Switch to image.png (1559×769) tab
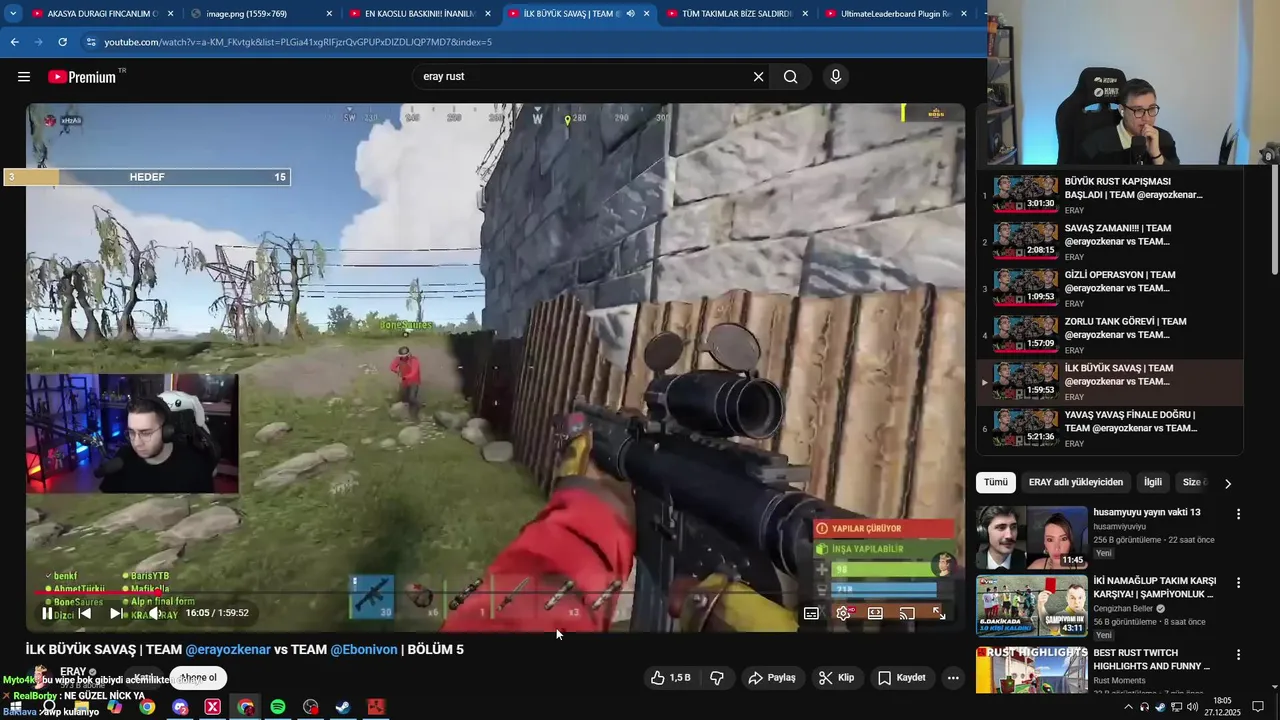This screenshot has width=1280, height=720. 260,14
